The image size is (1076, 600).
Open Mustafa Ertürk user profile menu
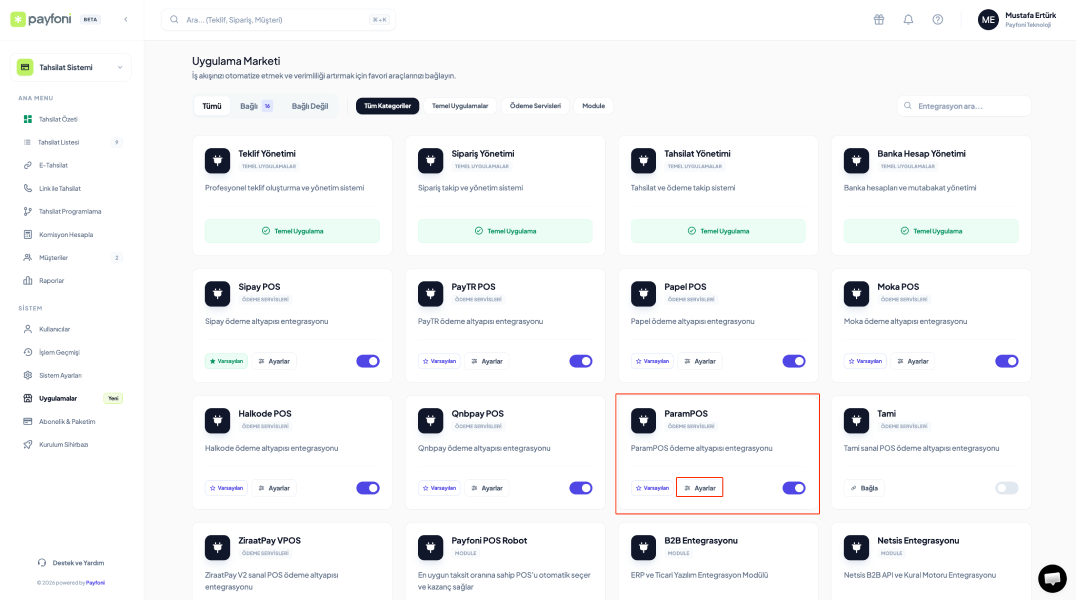pos(1016,19)
